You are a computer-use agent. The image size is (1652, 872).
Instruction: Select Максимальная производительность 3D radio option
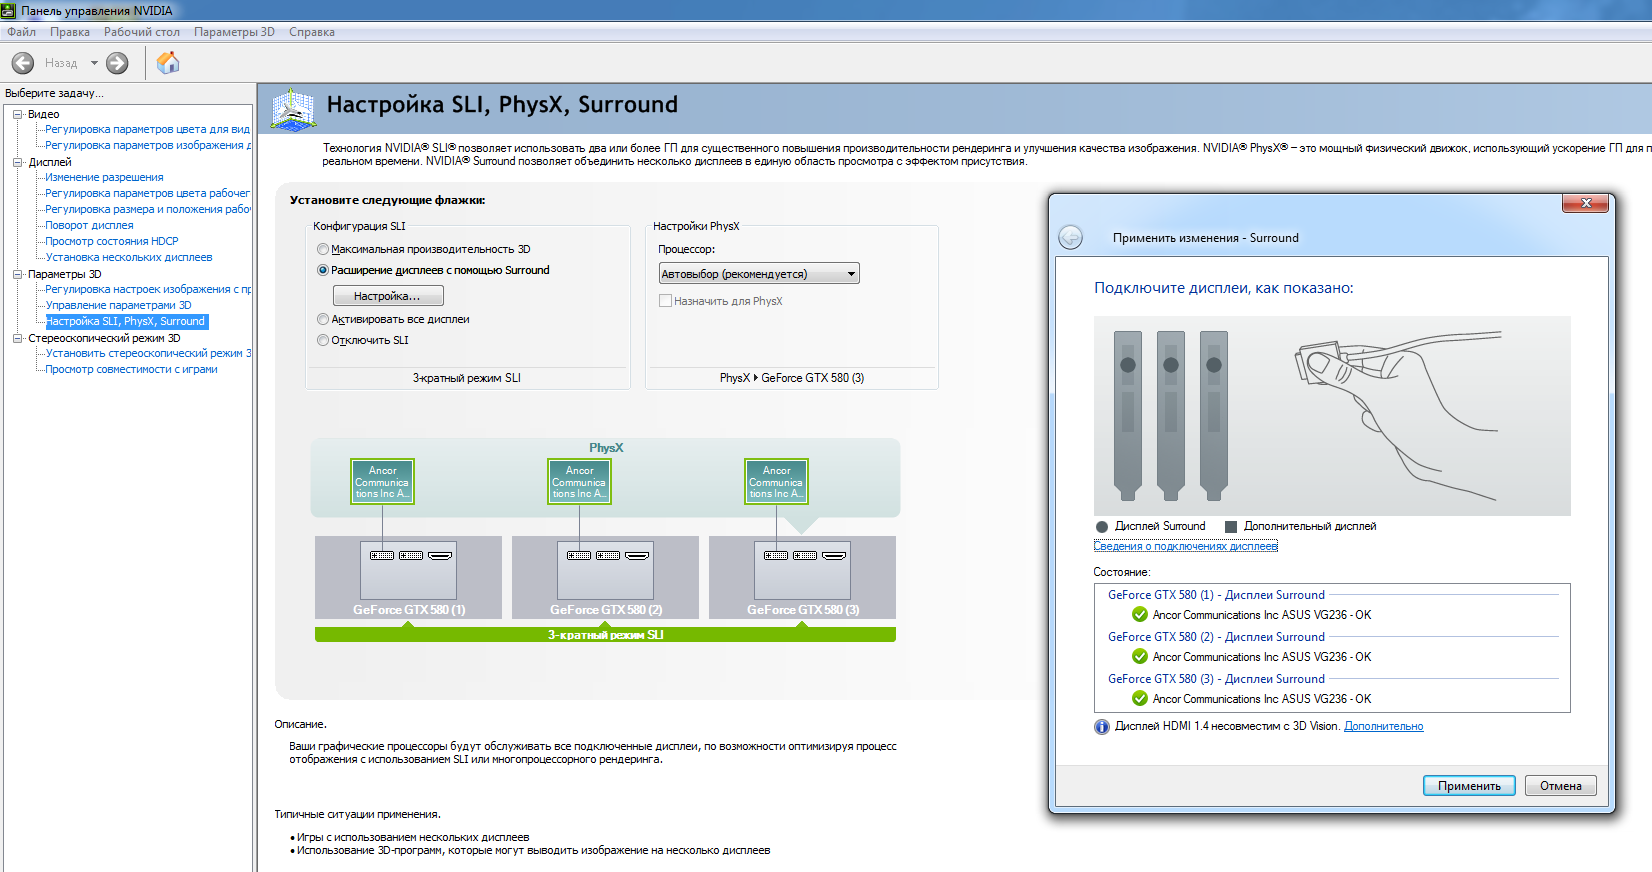click(x=323, y=249)
